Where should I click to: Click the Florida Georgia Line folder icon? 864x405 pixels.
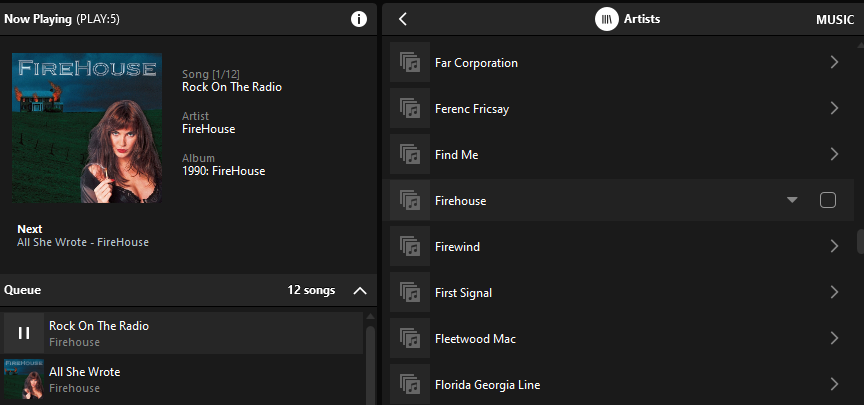pos(410,384)
